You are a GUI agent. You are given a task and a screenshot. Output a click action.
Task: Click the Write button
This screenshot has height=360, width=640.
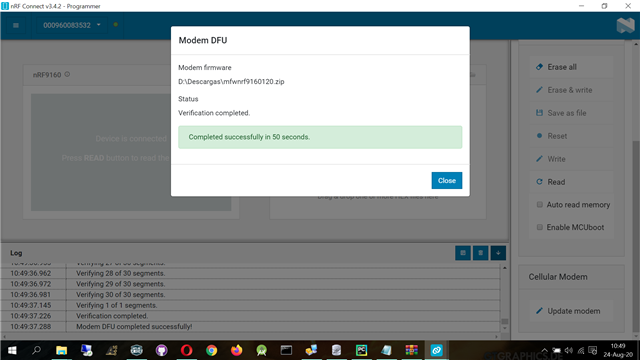tap(571, 159)
